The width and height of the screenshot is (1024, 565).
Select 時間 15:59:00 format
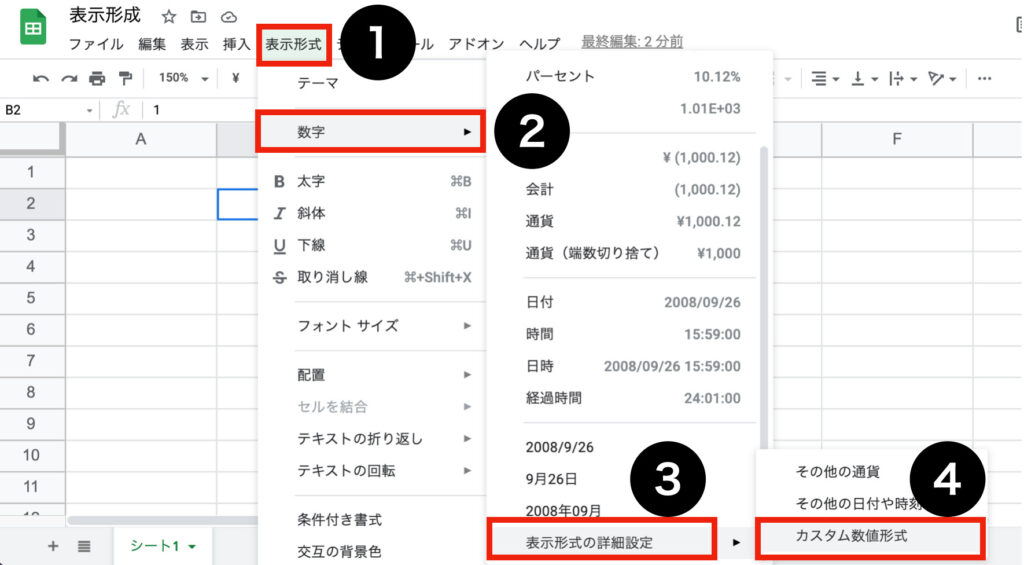(633, 334)
